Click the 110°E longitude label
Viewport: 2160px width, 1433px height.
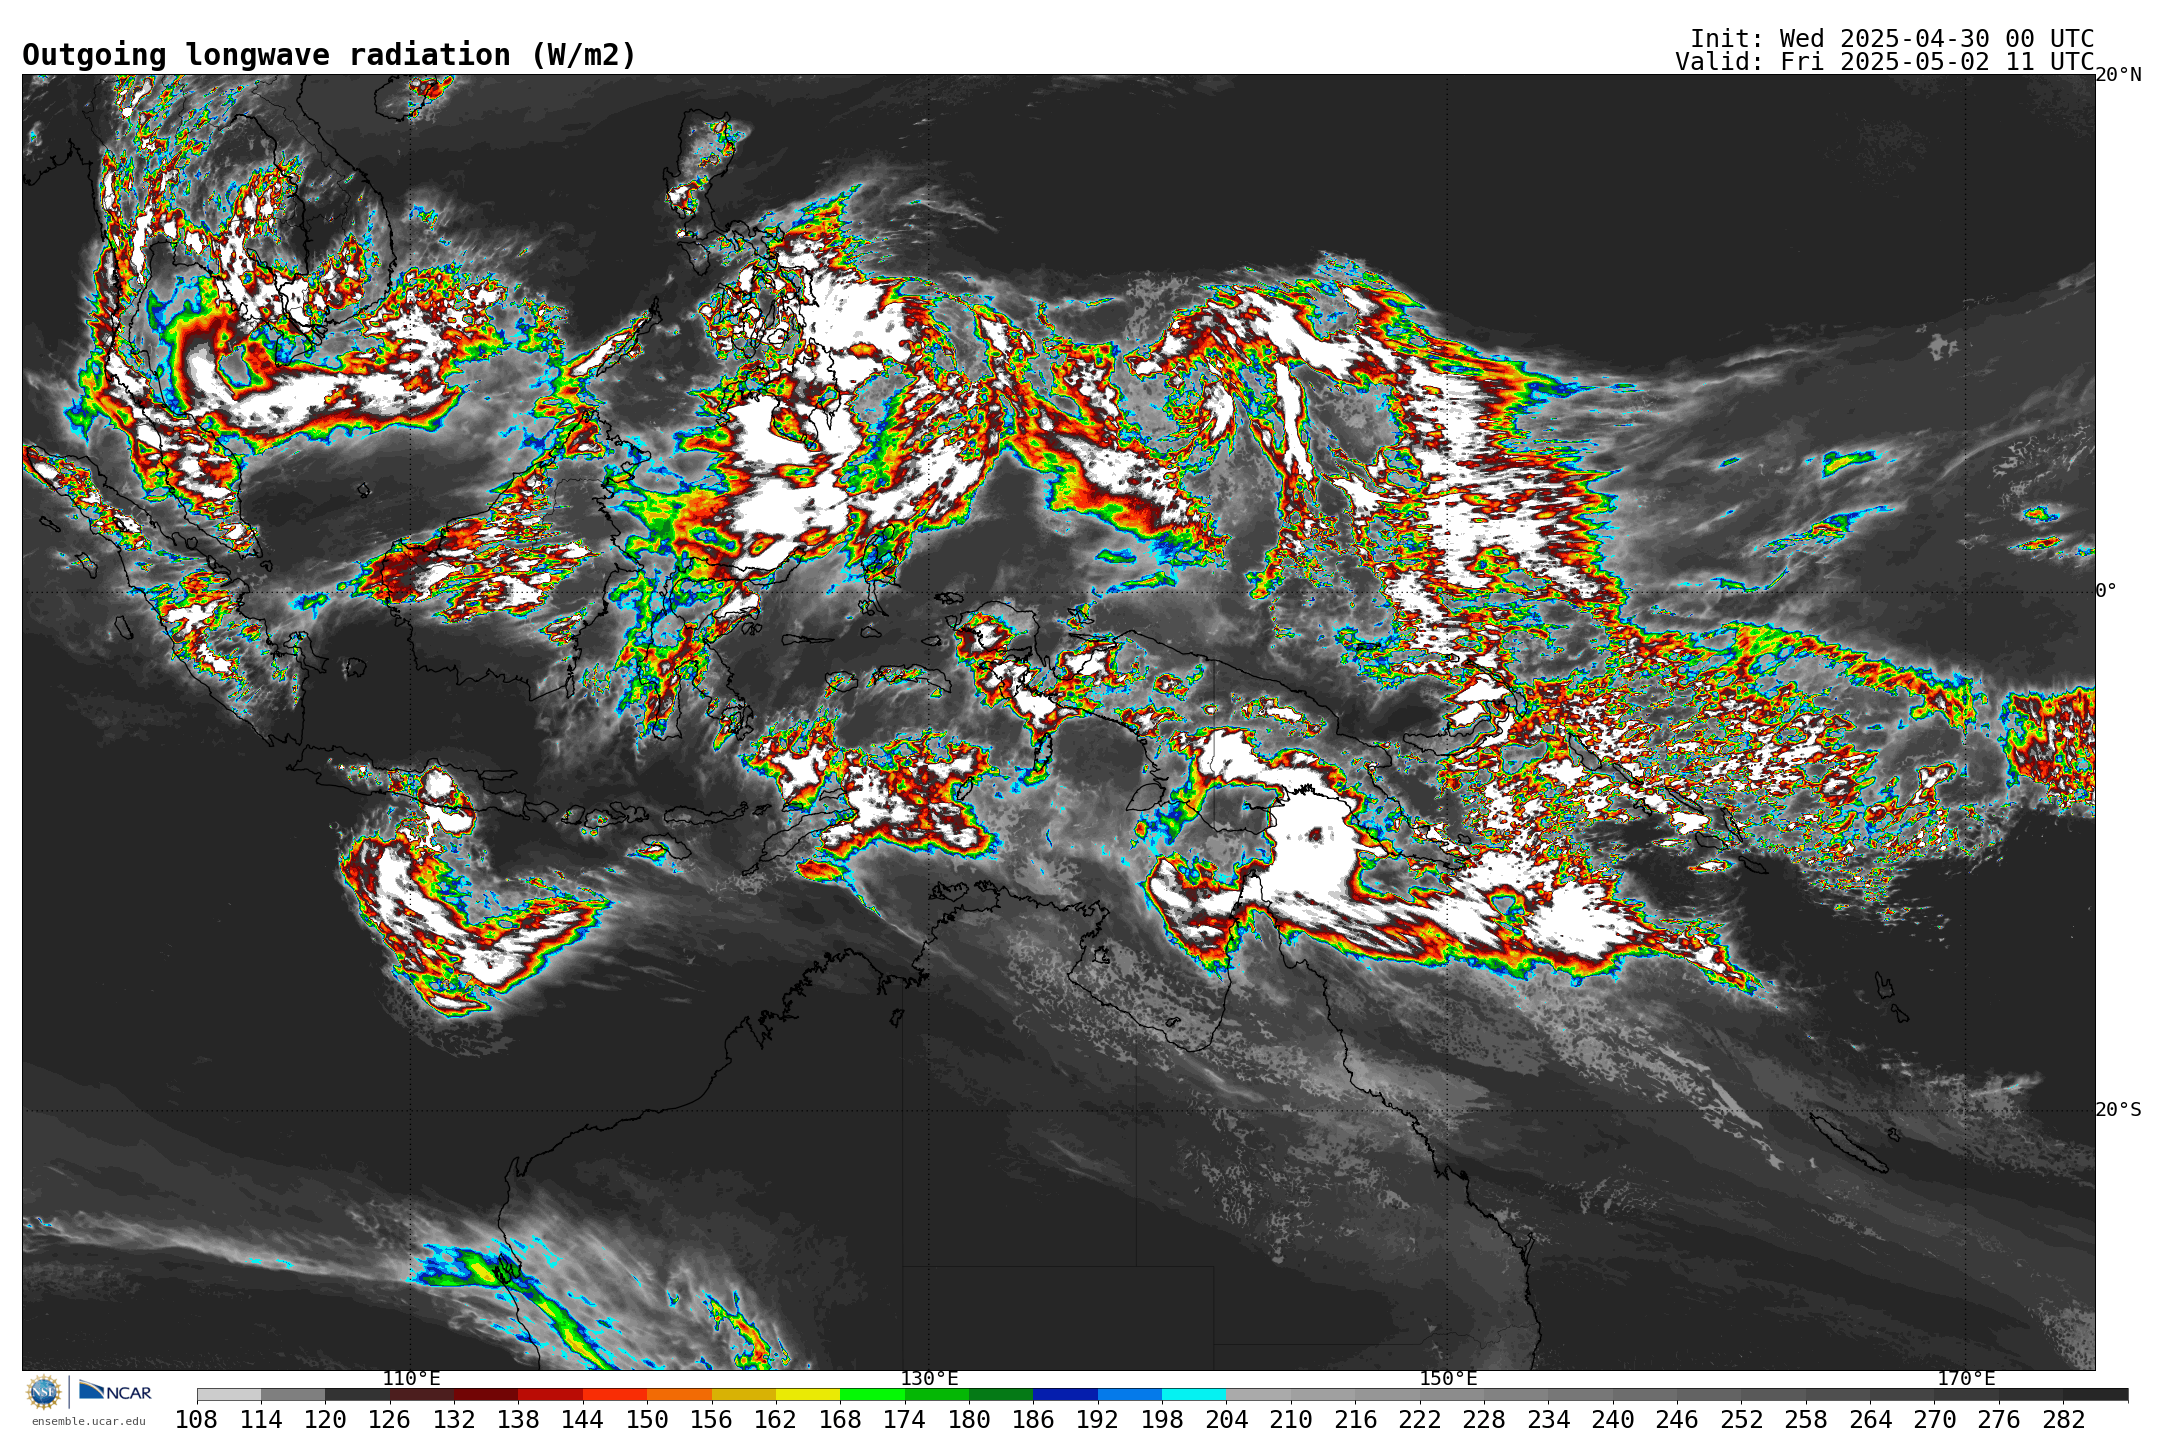tap(411, 1378)
